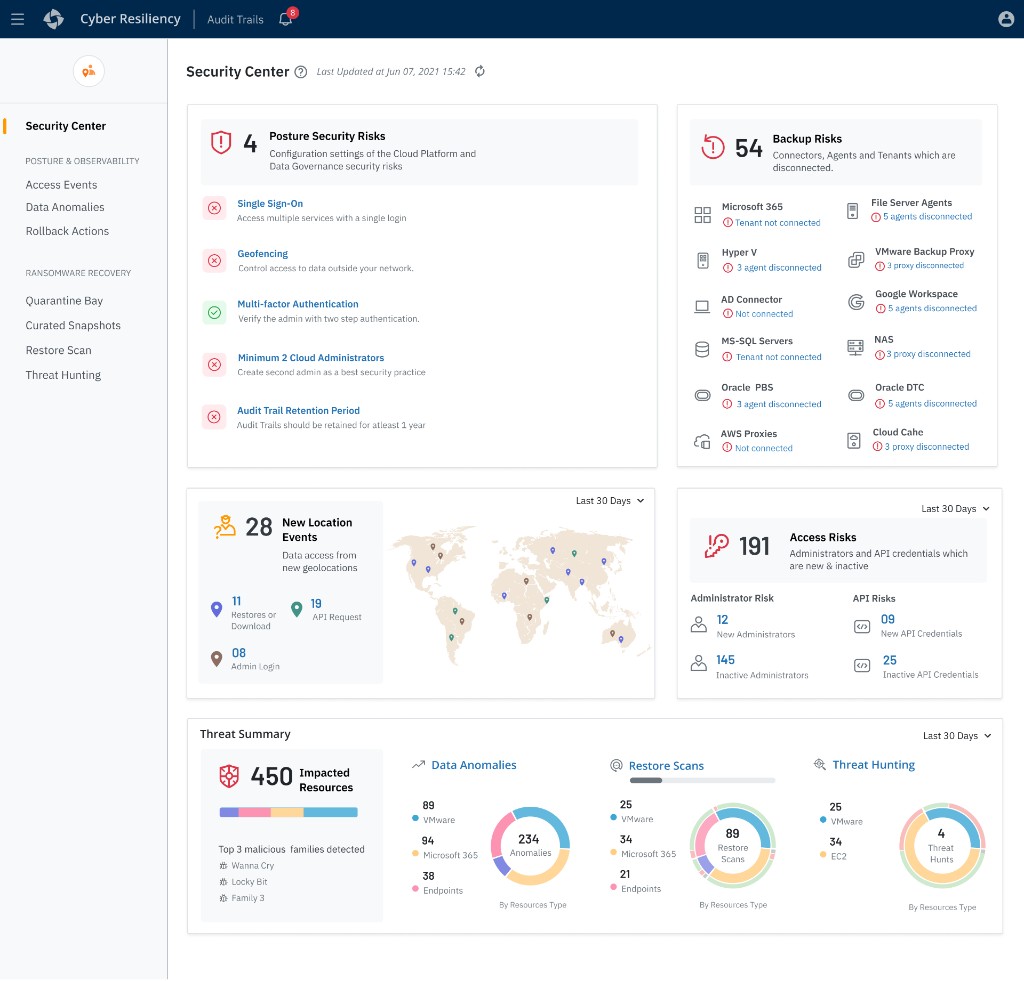Click the Multi-factor Authentication passed check icon
This screenshot has height=981, width=1024.
coord(214,313)
